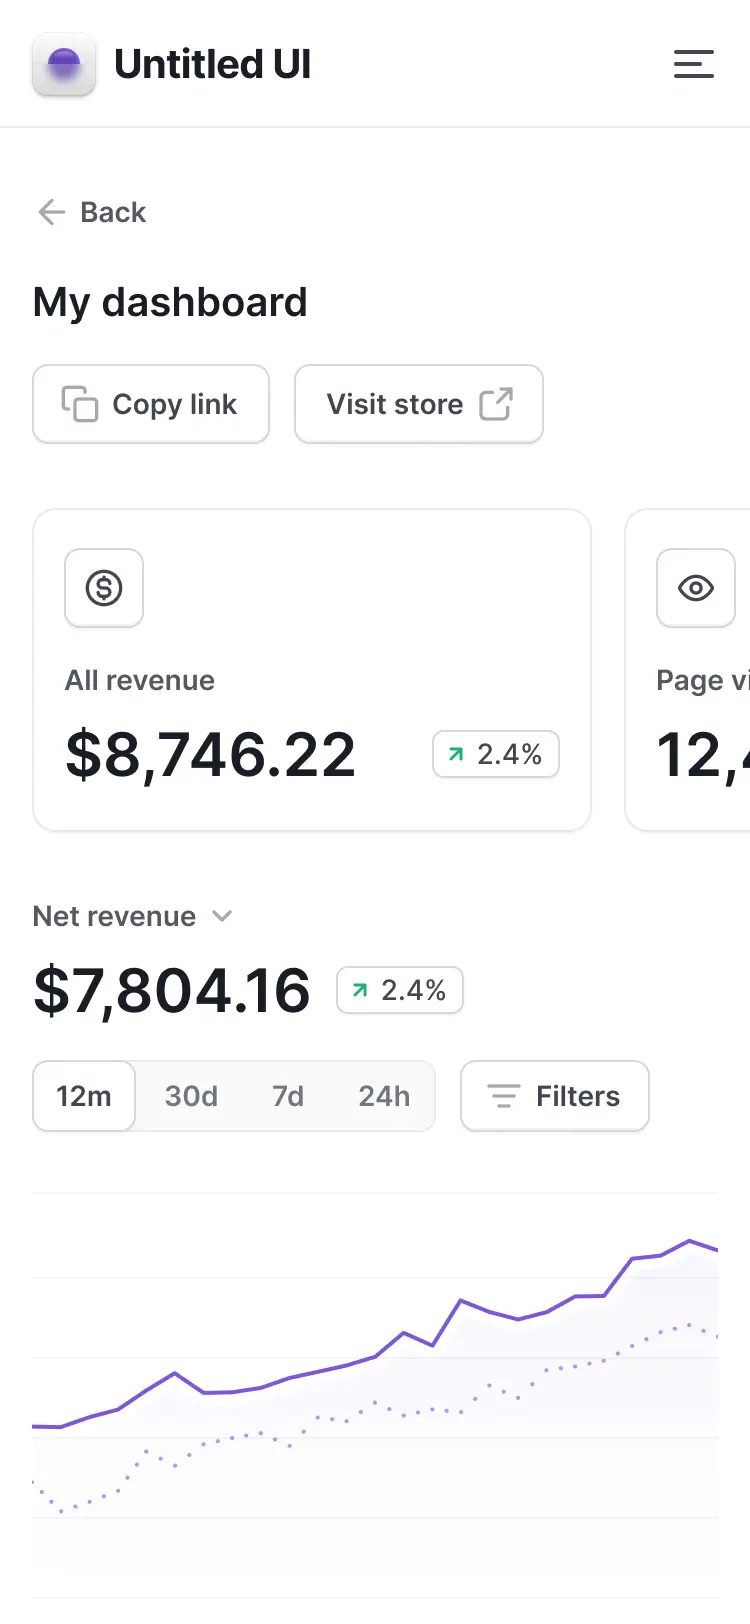750x1624 pixels.
Task: Click the dollar sign revenue icon
Action: click(104, 588)
